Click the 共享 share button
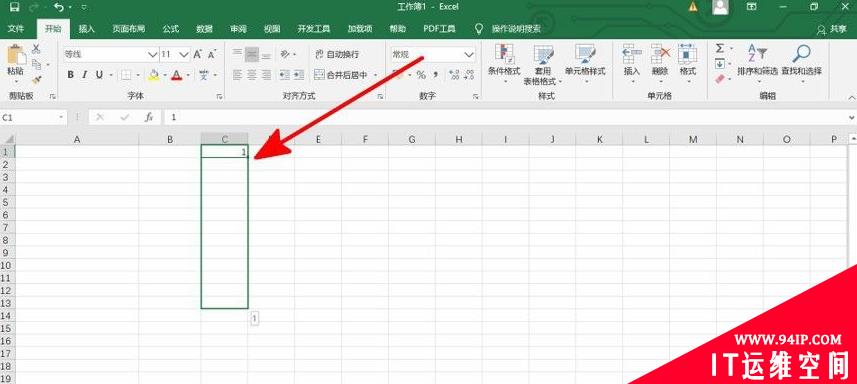857x384 pixels. pyautogui.click(x=831, y=29)
